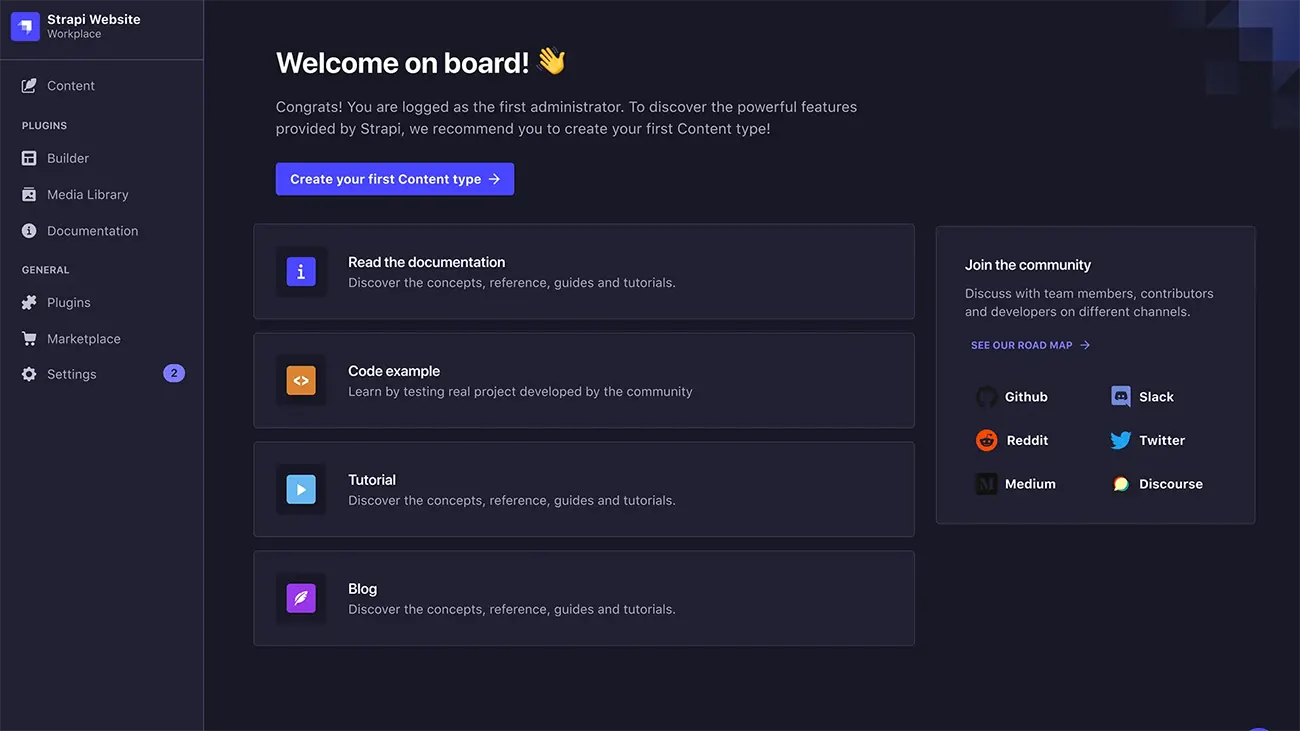
Task: Click the Reddit alien icon
Action: pyautogui.click(x=987, y=440)
